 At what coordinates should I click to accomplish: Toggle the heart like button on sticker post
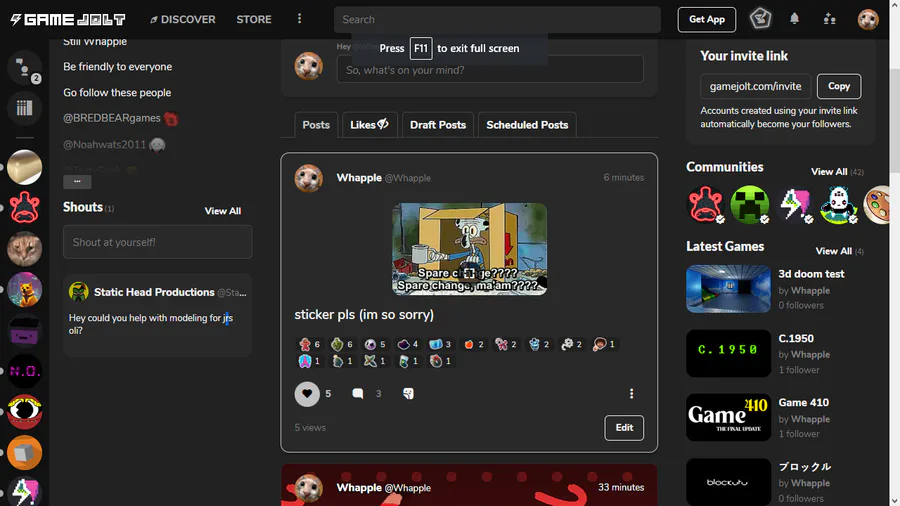point(307,394)
